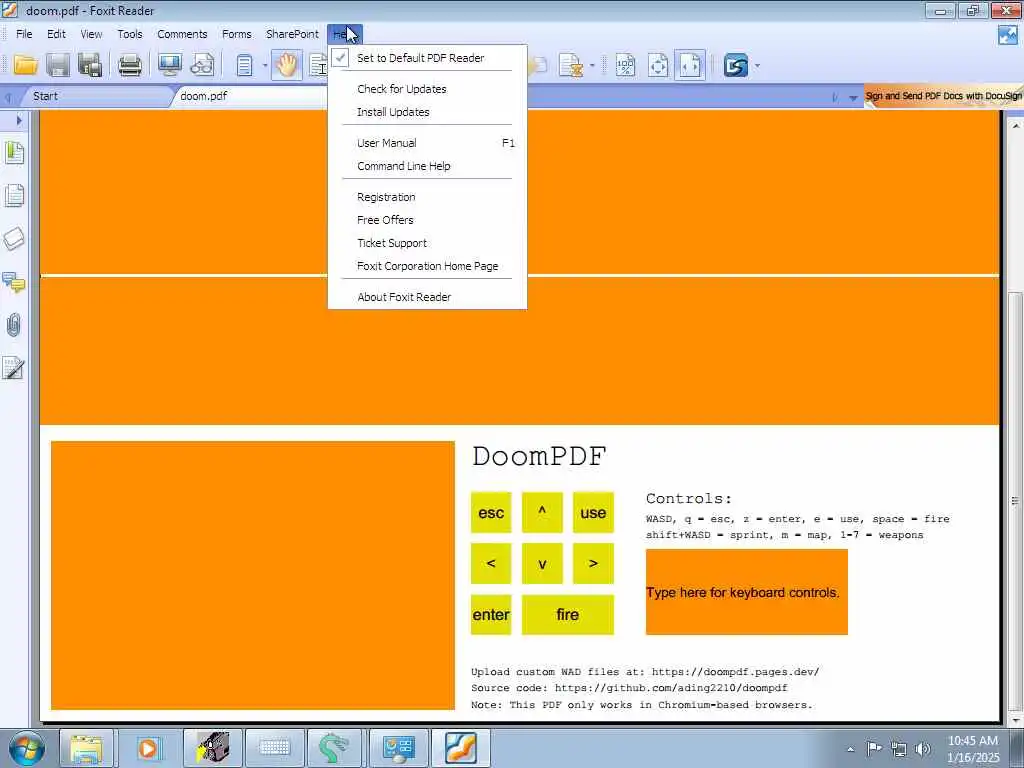Click the enter game button
This screenshot has height=768, width=1024.
coord(491,615)
